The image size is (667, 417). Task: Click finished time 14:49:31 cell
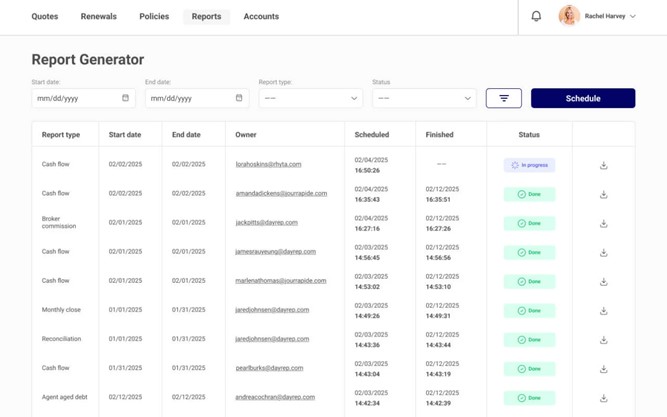[x=438, y=316]
